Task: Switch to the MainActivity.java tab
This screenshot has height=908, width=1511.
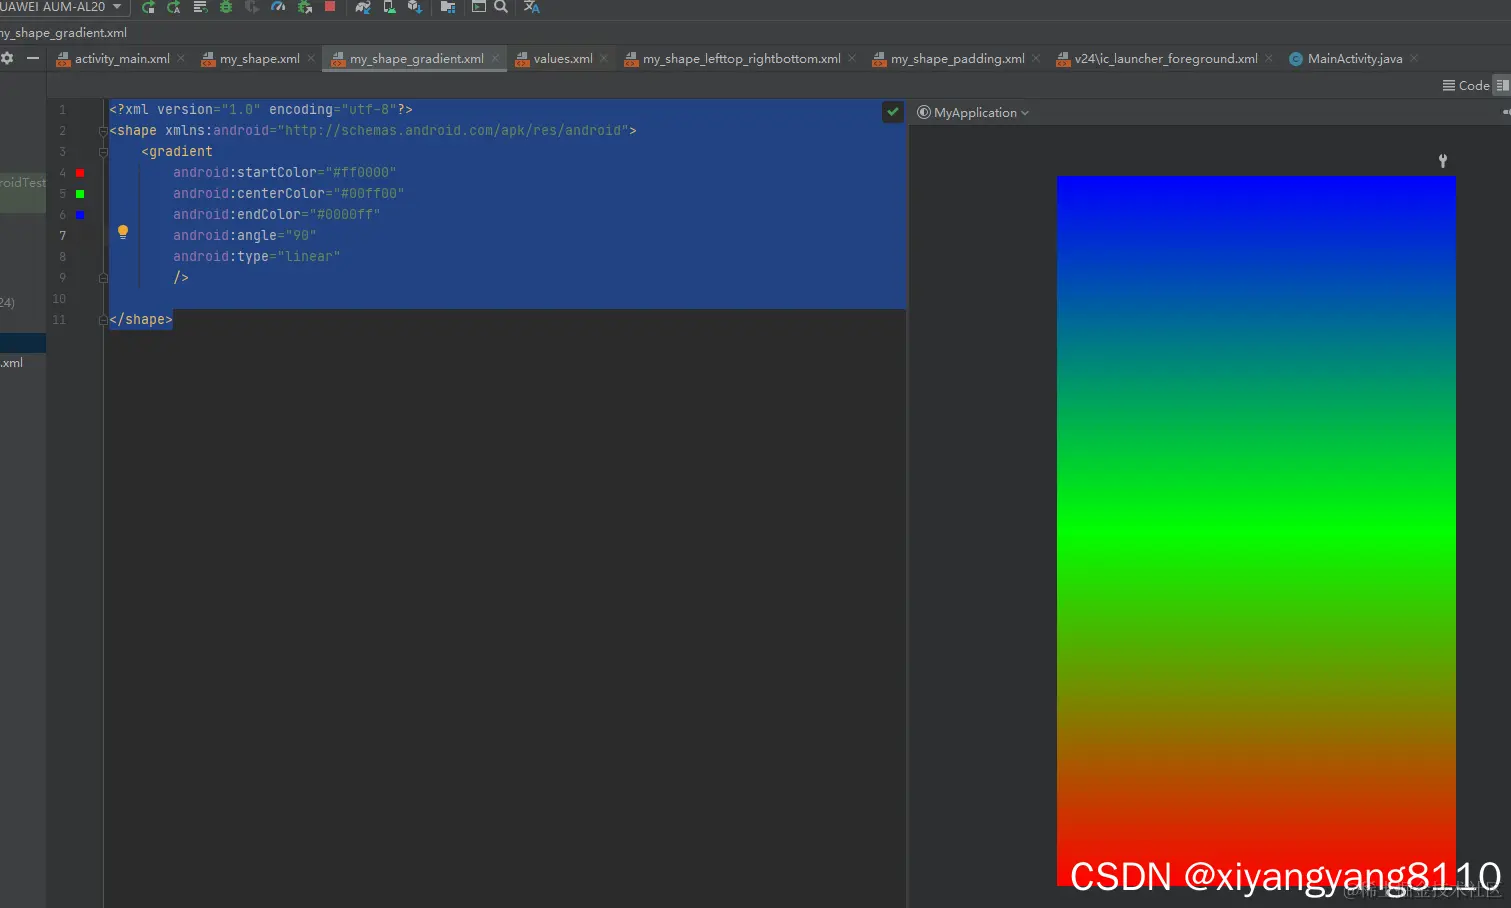Action: pyautogui.click(x=1354, y=59)
